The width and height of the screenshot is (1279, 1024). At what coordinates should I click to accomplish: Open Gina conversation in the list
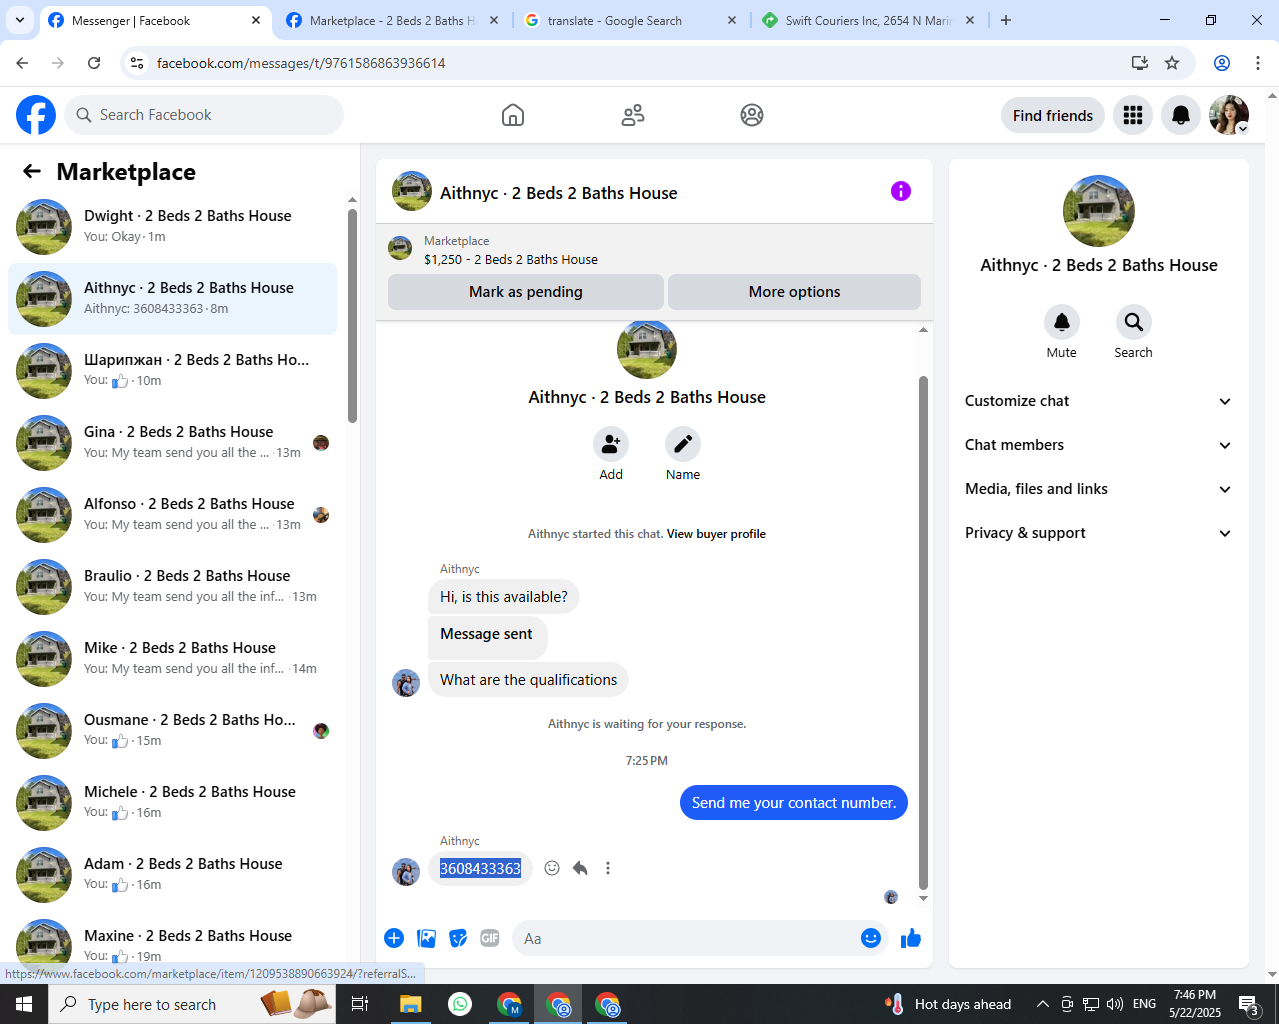point(172,443)
